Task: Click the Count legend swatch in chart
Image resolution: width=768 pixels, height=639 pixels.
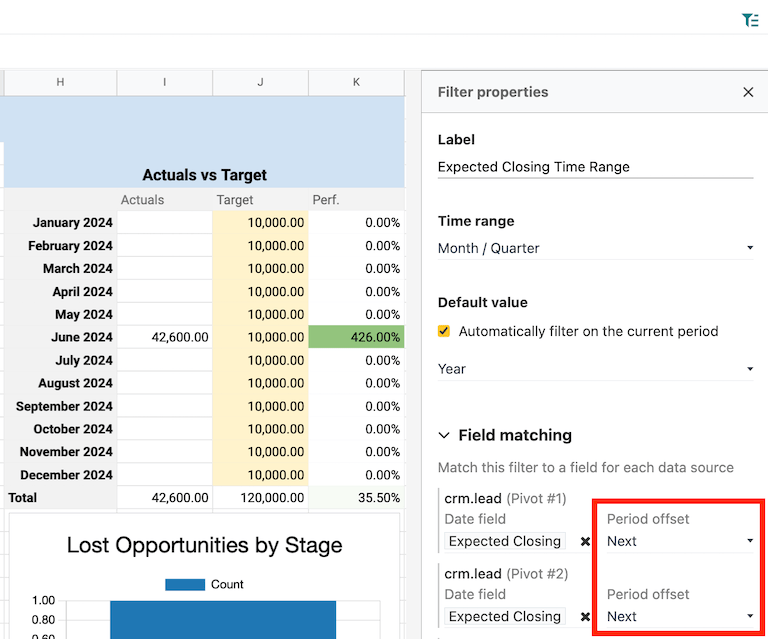Action: tap(183, 585)
